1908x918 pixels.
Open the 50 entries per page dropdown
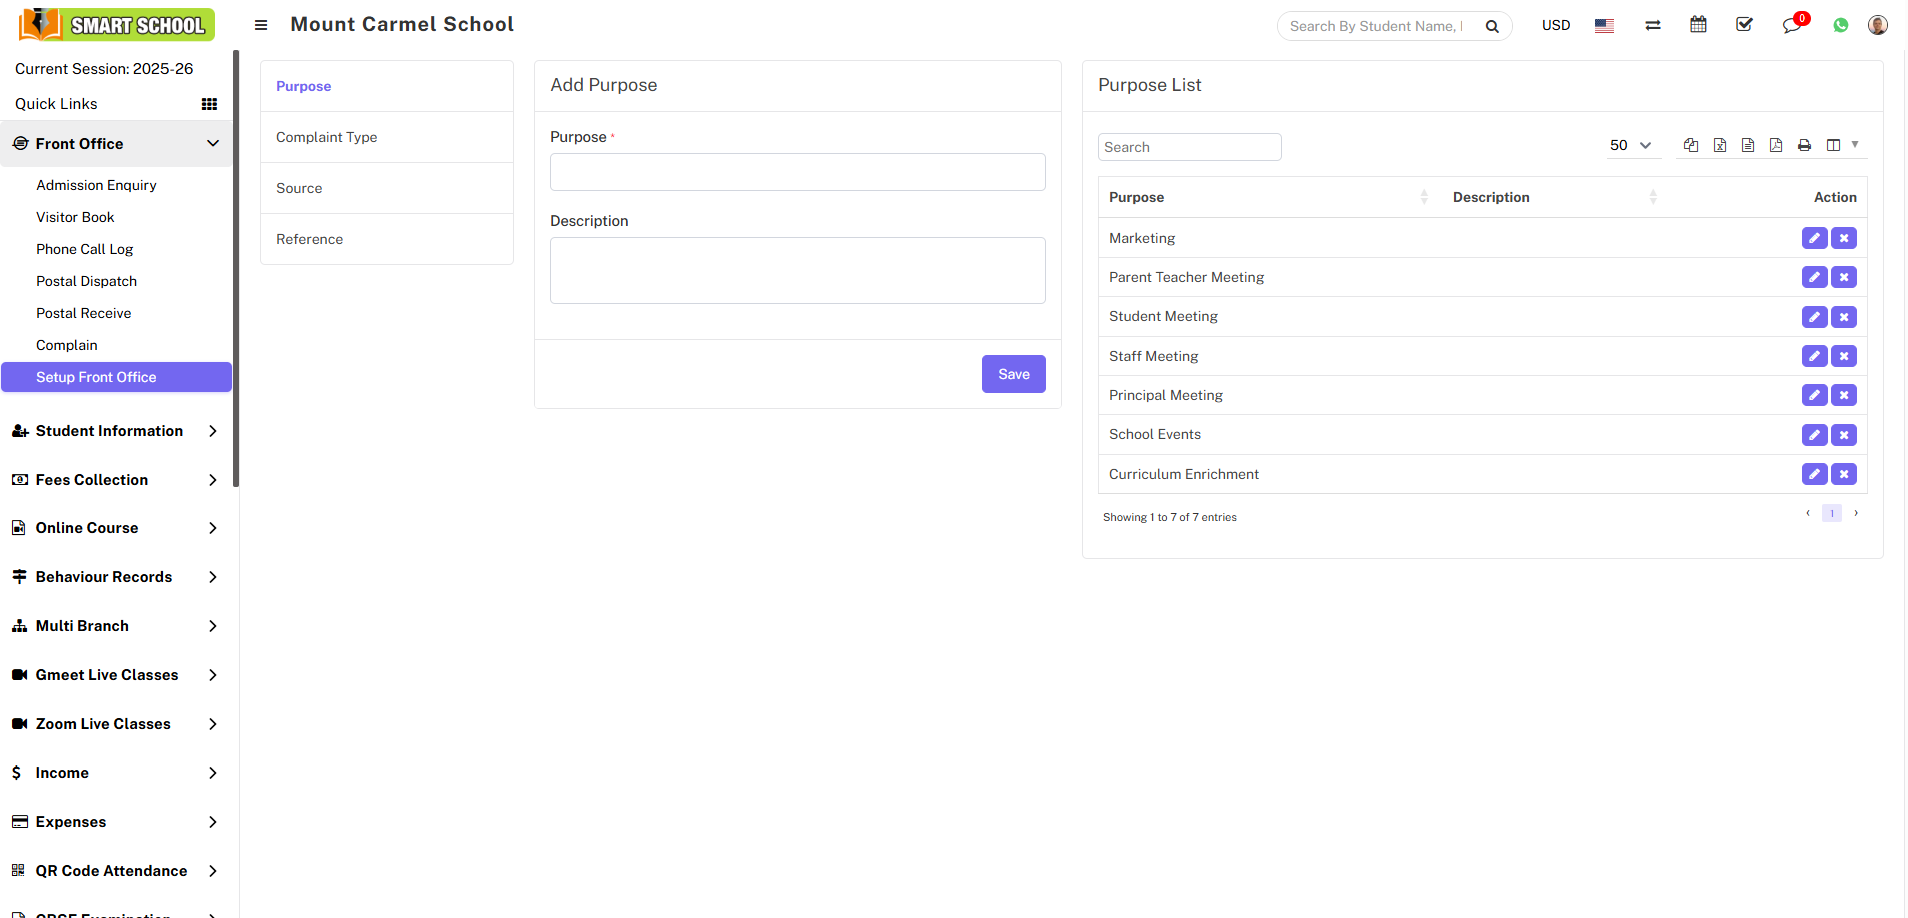pyautogui.click(x=1630, y=145)
